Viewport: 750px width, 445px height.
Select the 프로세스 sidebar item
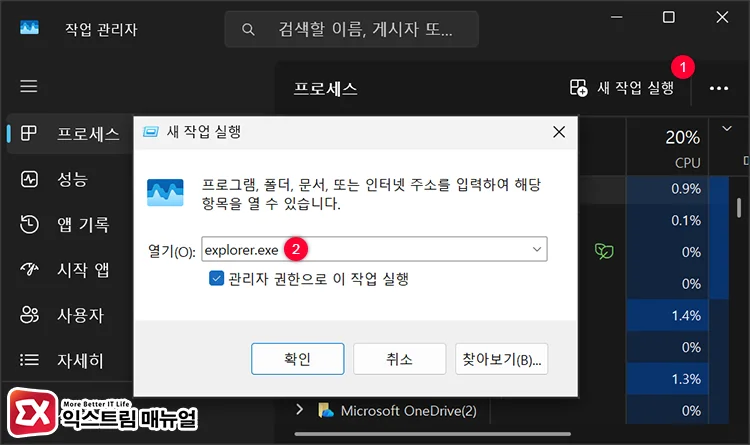70,134
